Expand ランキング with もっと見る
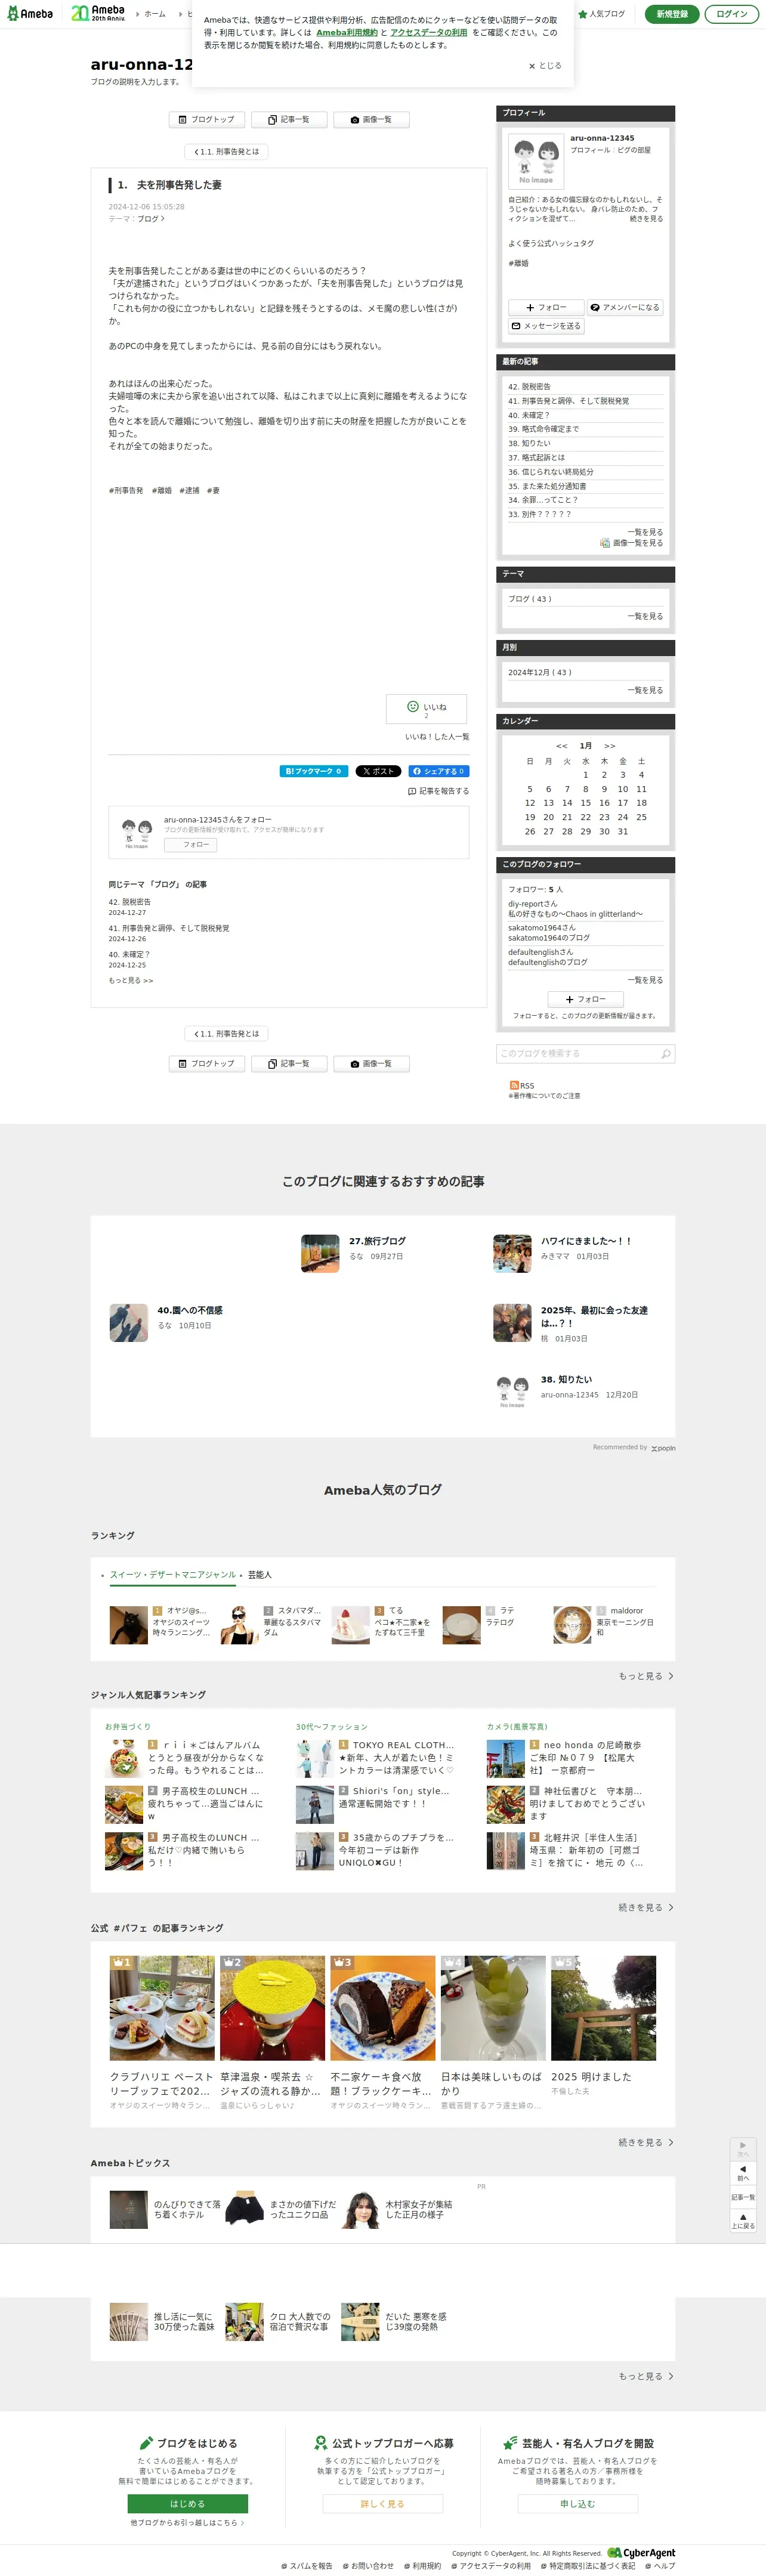 point(646,1676)
